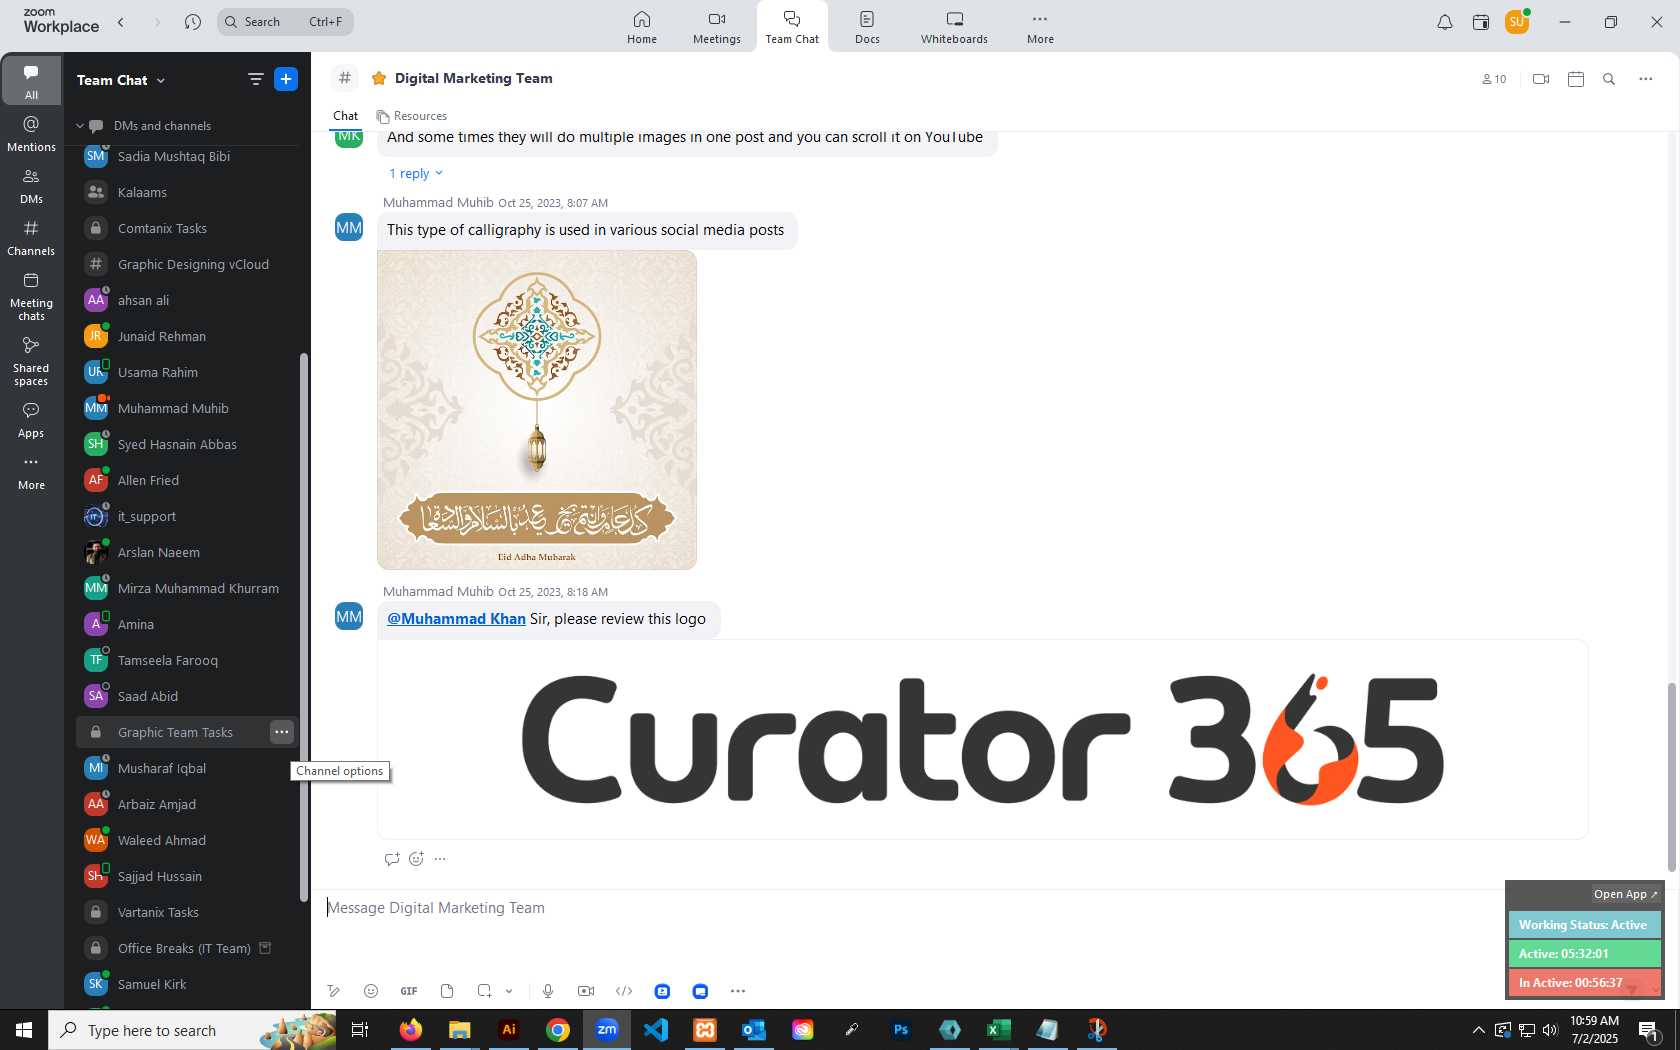The image size is (1680, 1050).
Task: Search within this channel
Action: (1609, 79)
